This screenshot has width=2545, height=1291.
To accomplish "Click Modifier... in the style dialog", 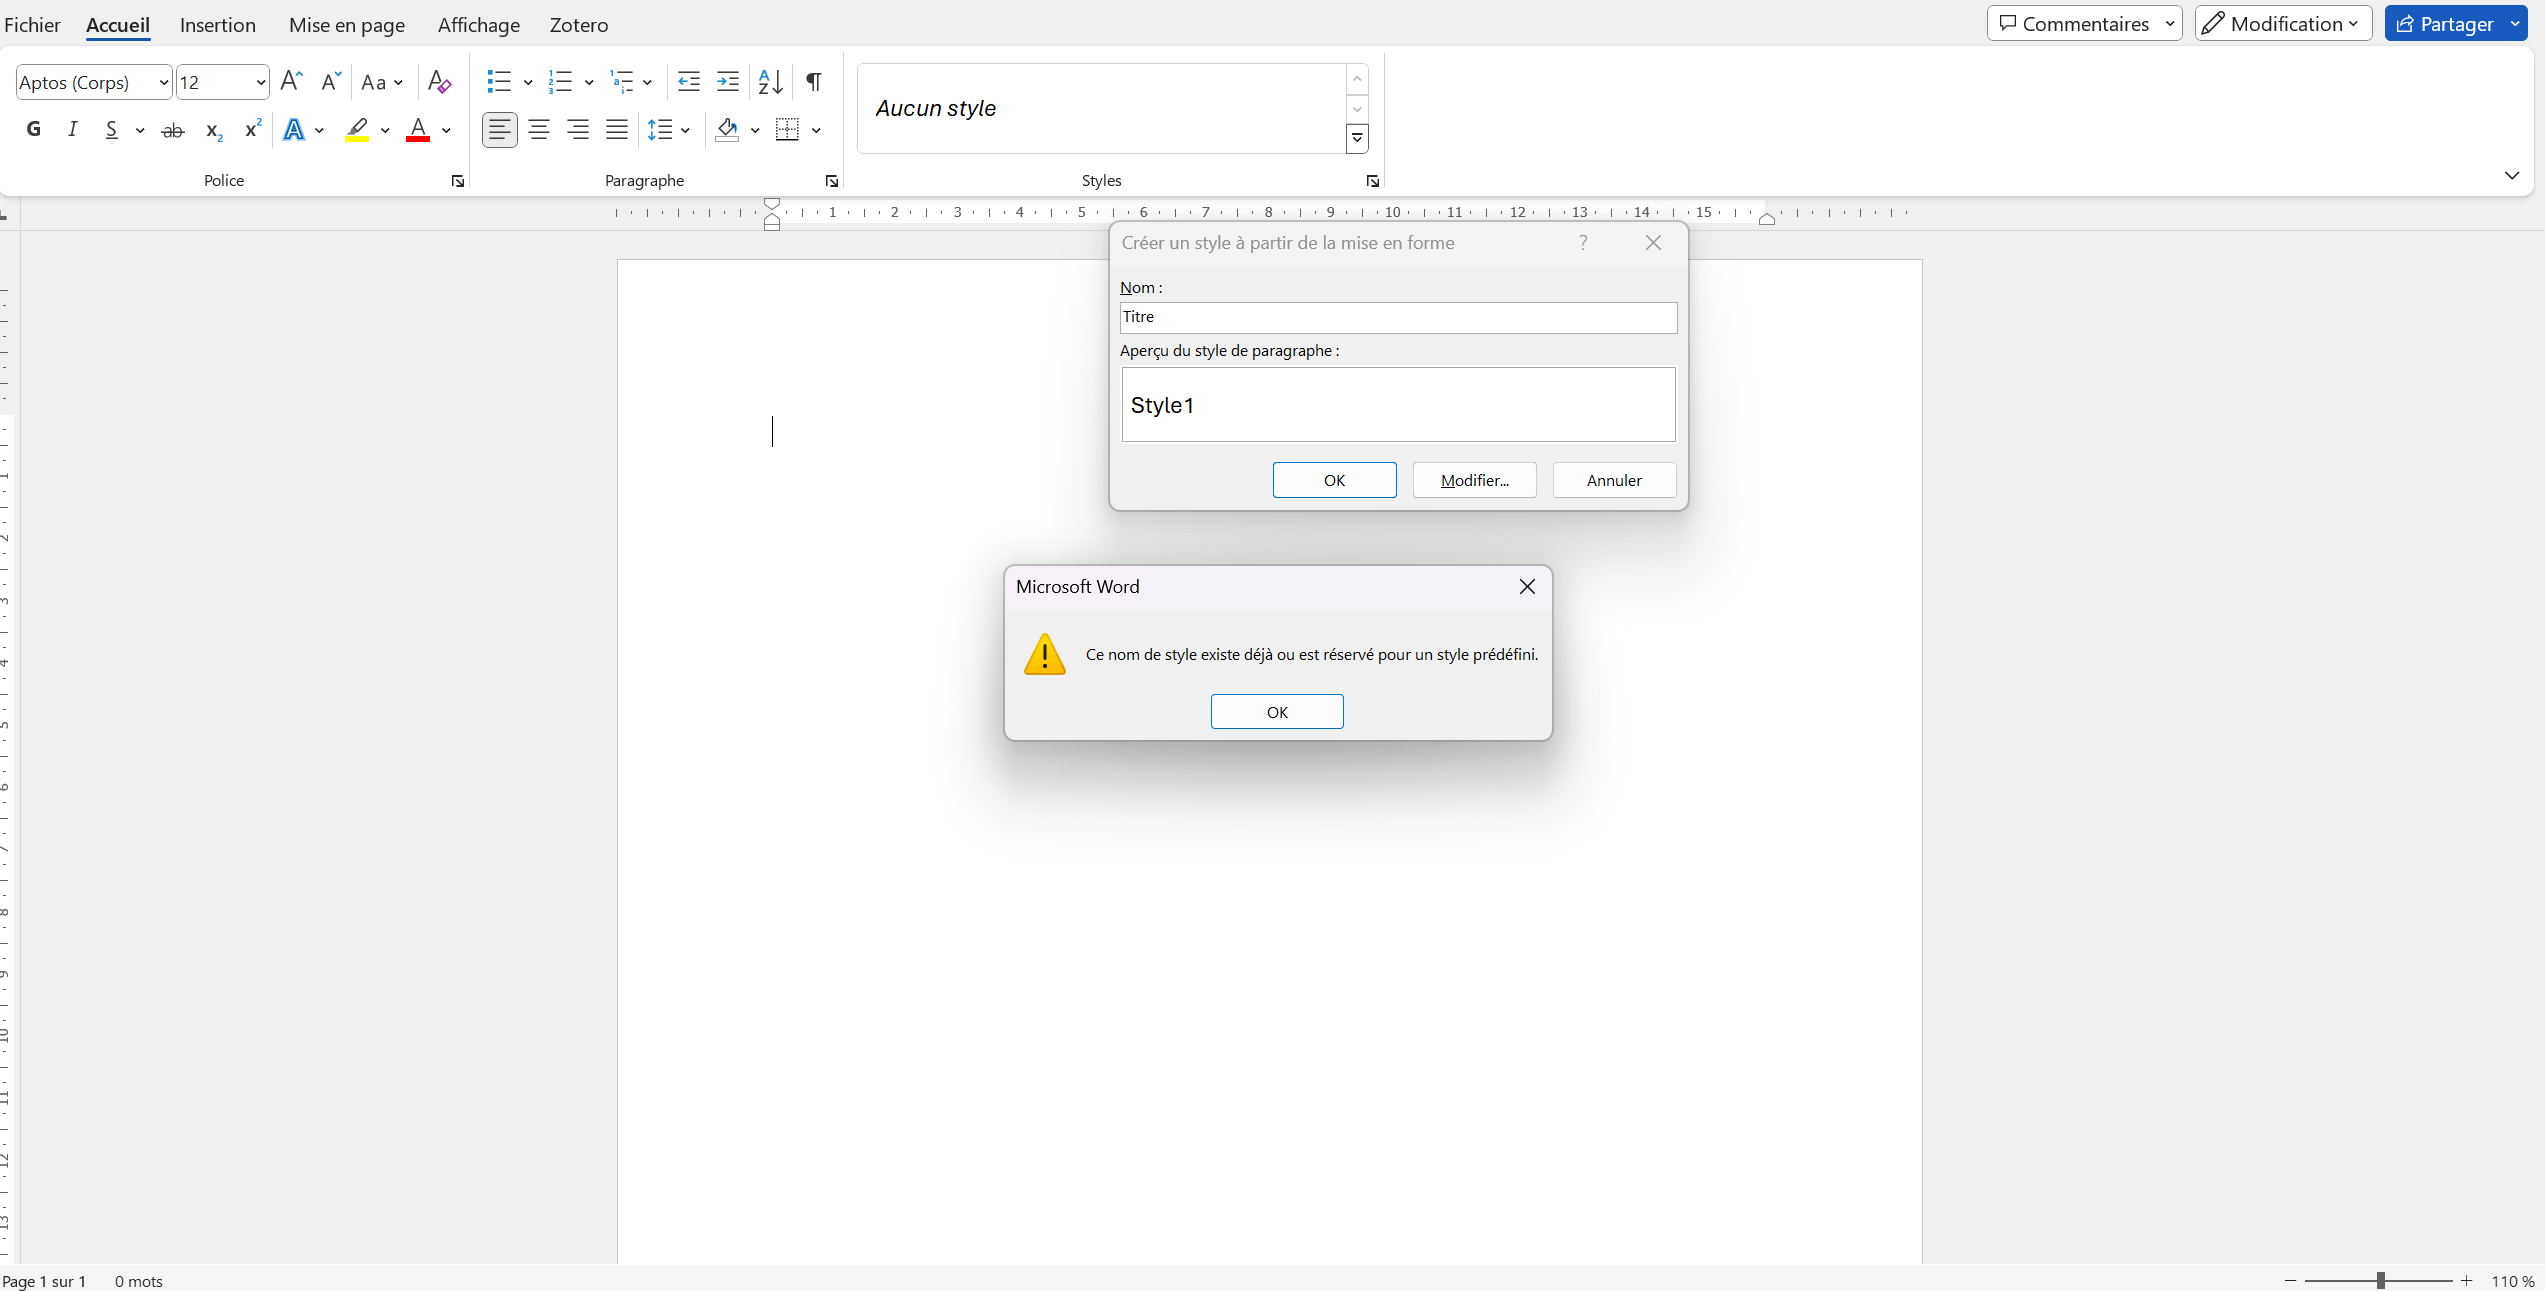I will (x=1474, y=480).
